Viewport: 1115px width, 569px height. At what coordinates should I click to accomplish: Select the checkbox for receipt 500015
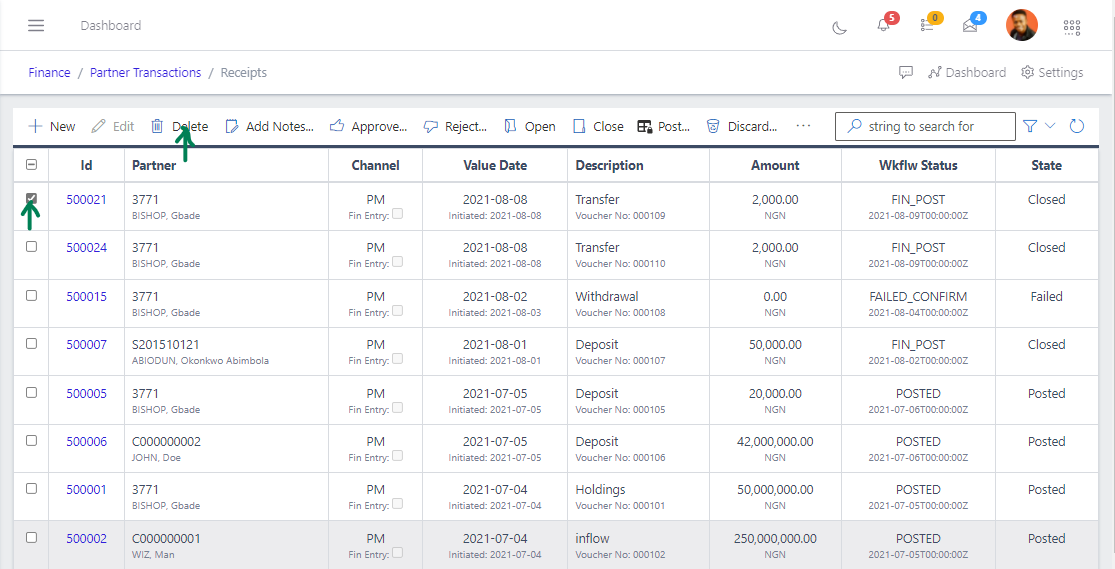pyautogui.click(x=31, y=296)
